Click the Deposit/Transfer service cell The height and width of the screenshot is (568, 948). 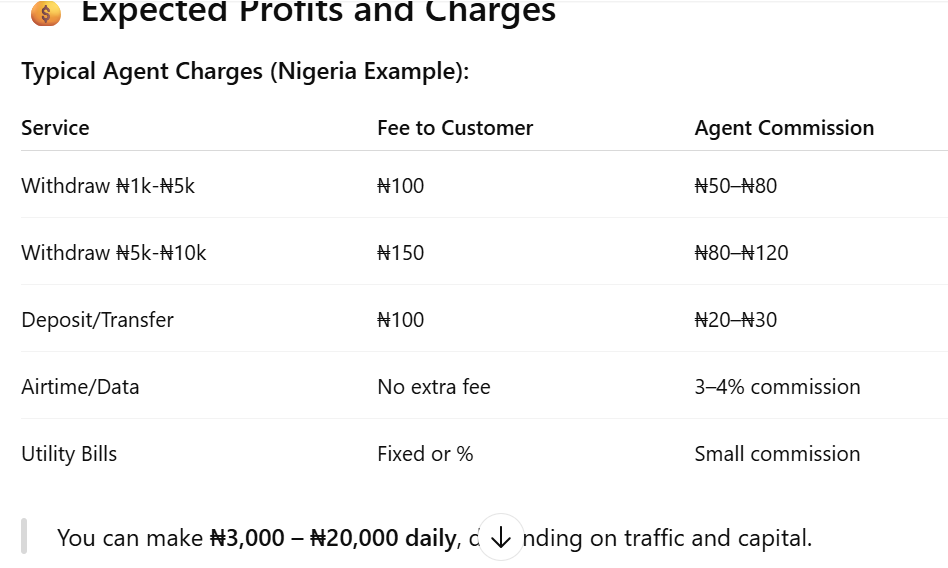point(97,319)
